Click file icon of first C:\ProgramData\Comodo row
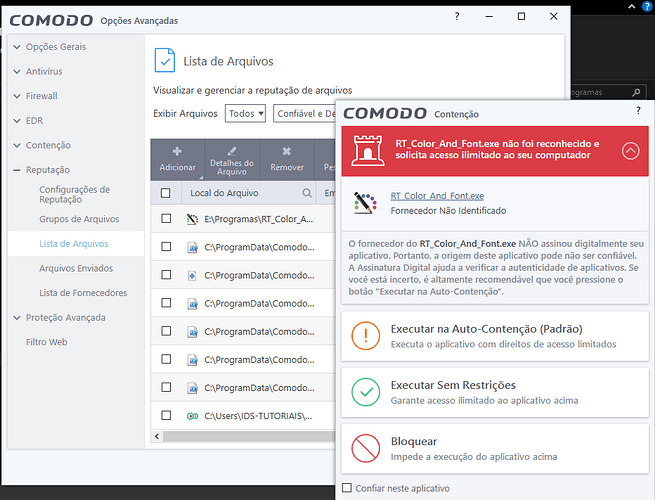655x500 pixels. (192, 247)
